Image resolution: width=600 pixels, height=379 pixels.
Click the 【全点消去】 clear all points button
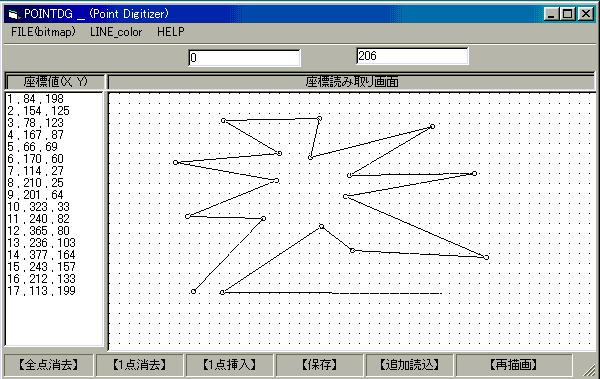tap(49, 365)
